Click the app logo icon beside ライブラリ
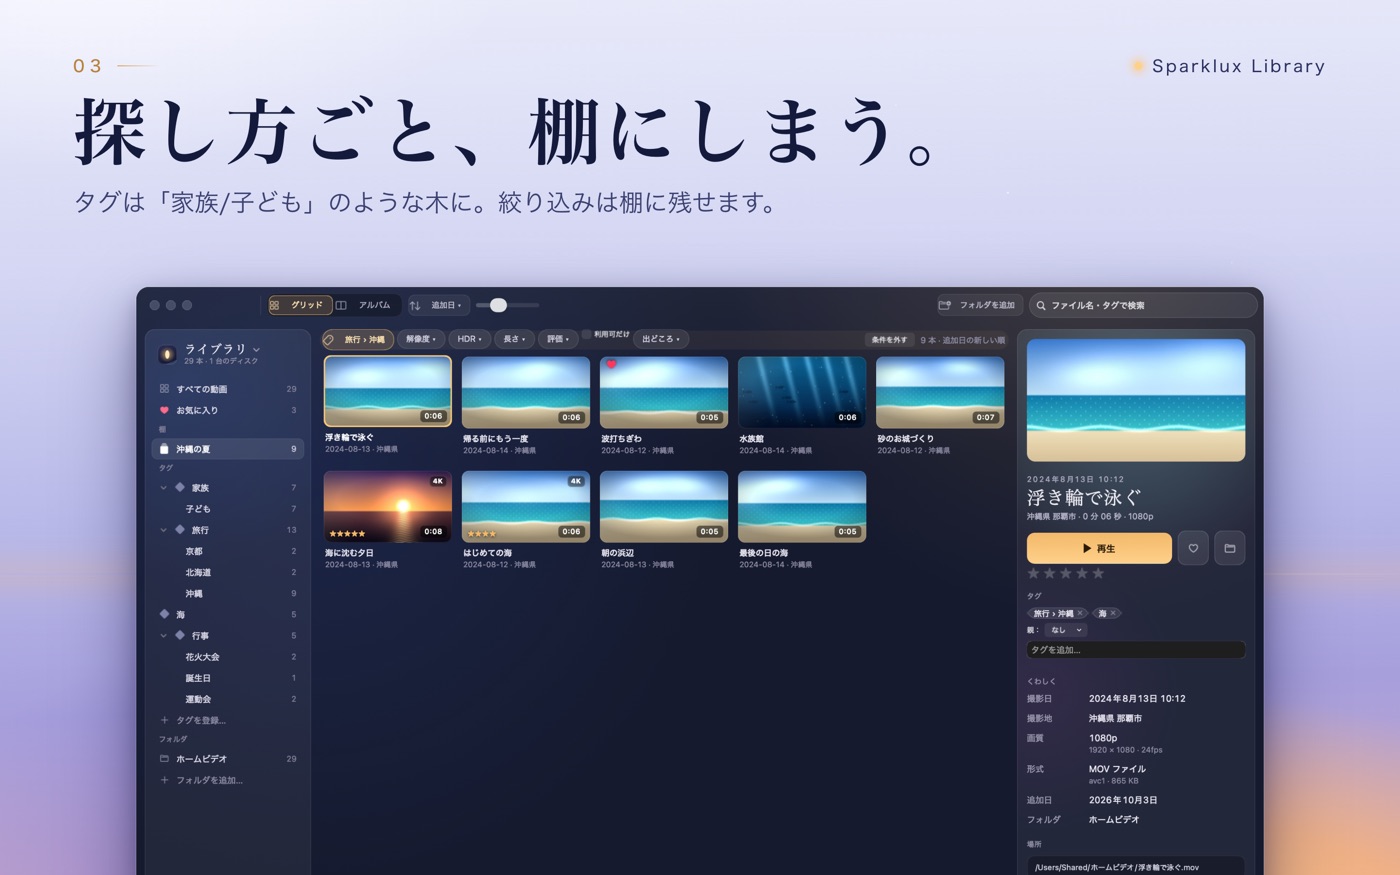Screen dimensions: 1400x875 coord(167,354)
